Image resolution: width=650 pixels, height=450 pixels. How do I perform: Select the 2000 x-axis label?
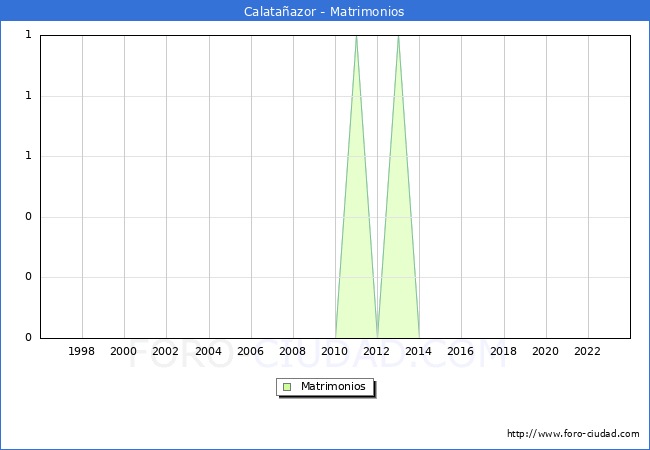pyautogui.click(x=124, y=352)
